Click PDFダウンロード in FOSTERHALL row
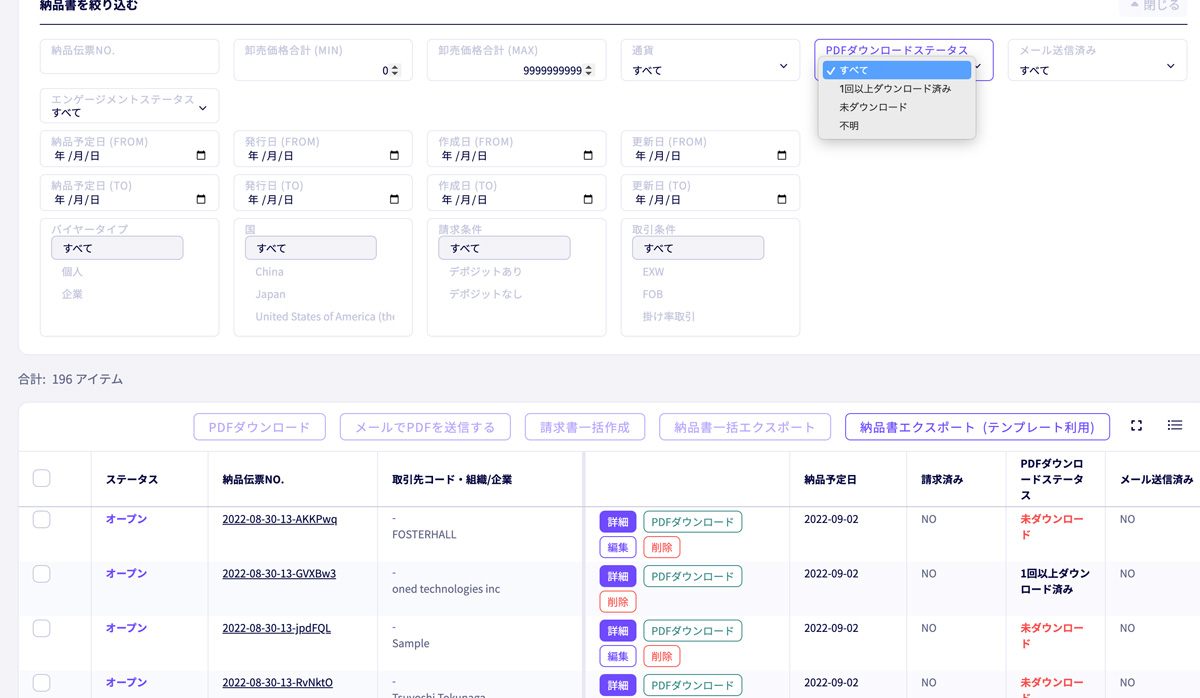Image resolution: width=1200 pixels, height=698 pixels. coord(693,522)
